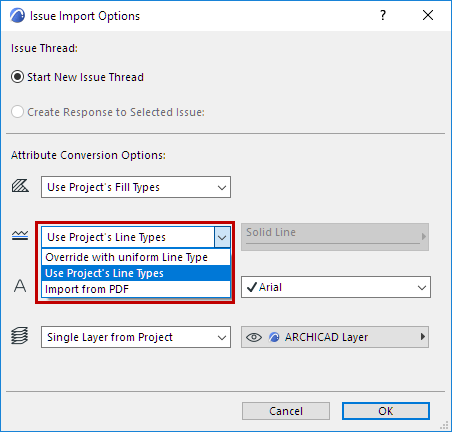Collapse the line types dropdown arrow
Image resolution: width=452 pixels, height=432 pixels.
point(222,237)
